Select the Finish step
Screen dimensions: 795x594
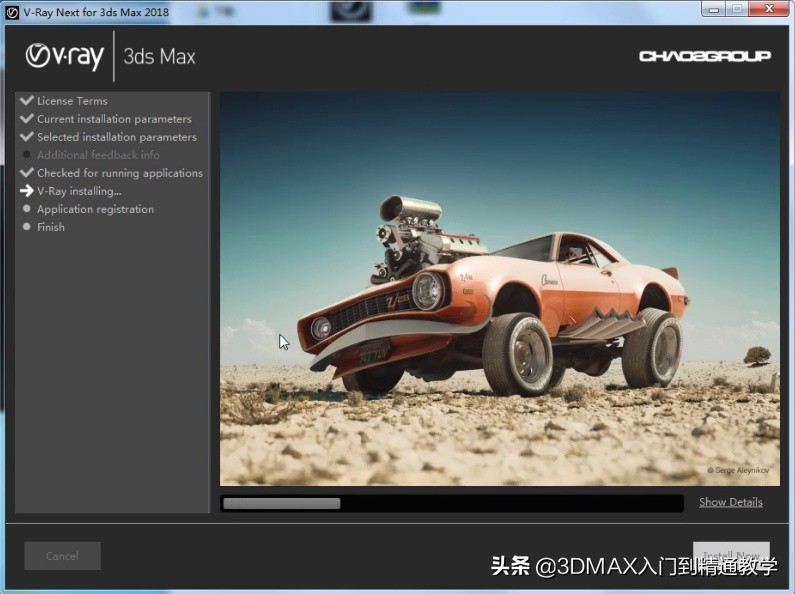tap(51, 227)
